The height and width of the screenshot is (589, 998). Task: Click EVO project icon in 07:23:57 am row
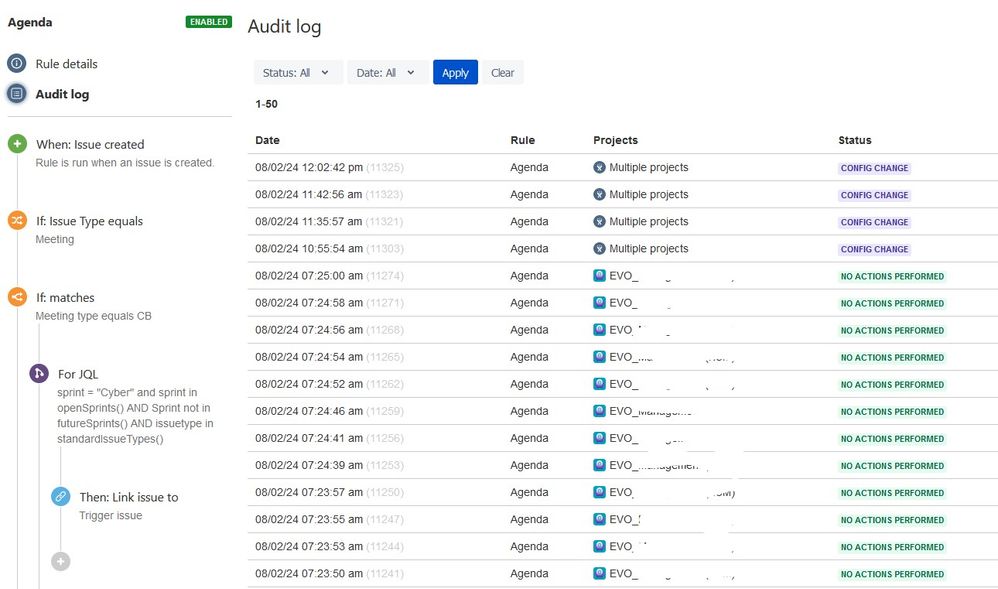[x=599, y=492]
